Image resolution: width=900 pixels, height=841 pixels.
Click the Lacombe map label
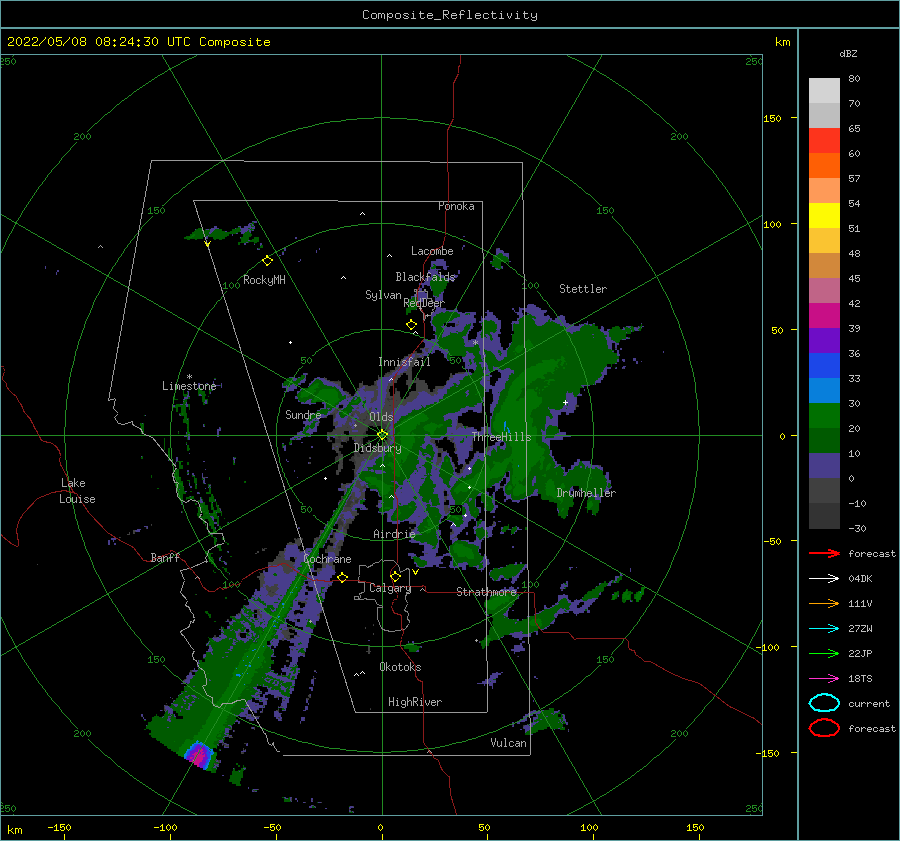432,251
